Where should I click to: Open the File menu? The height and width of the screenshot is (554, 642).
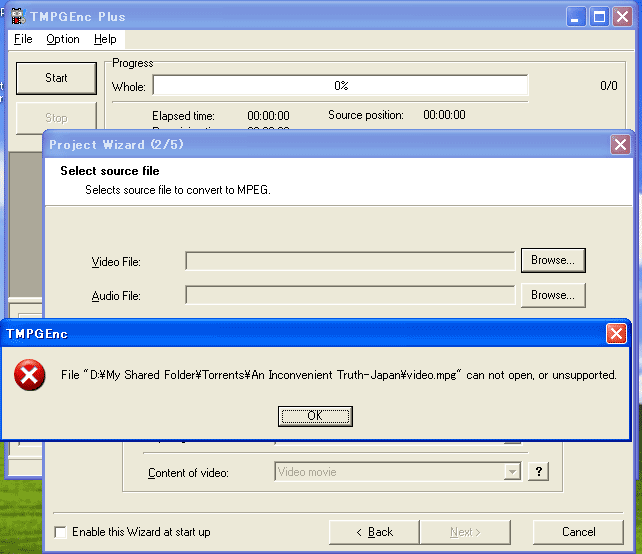(x=23, y=39)
